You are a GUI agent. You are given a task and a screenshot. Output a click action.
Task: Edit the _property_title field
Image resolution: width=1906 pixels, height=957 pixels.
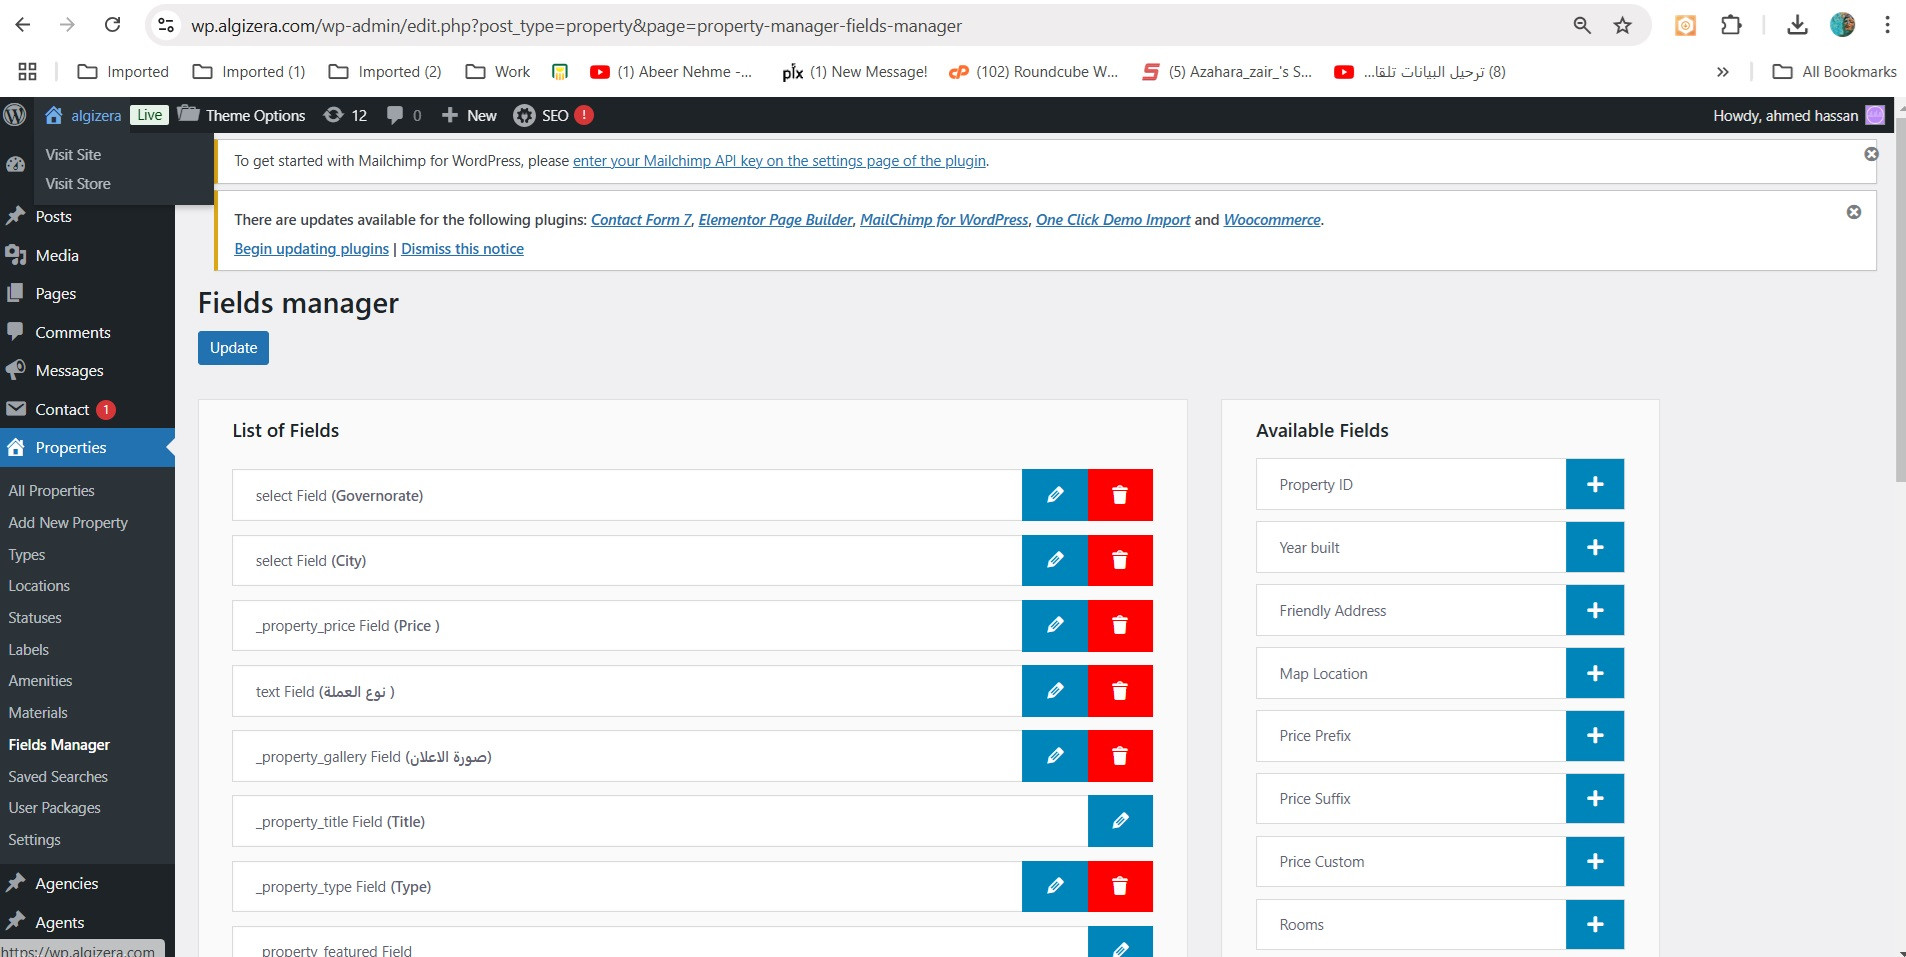coord(1120,821)
